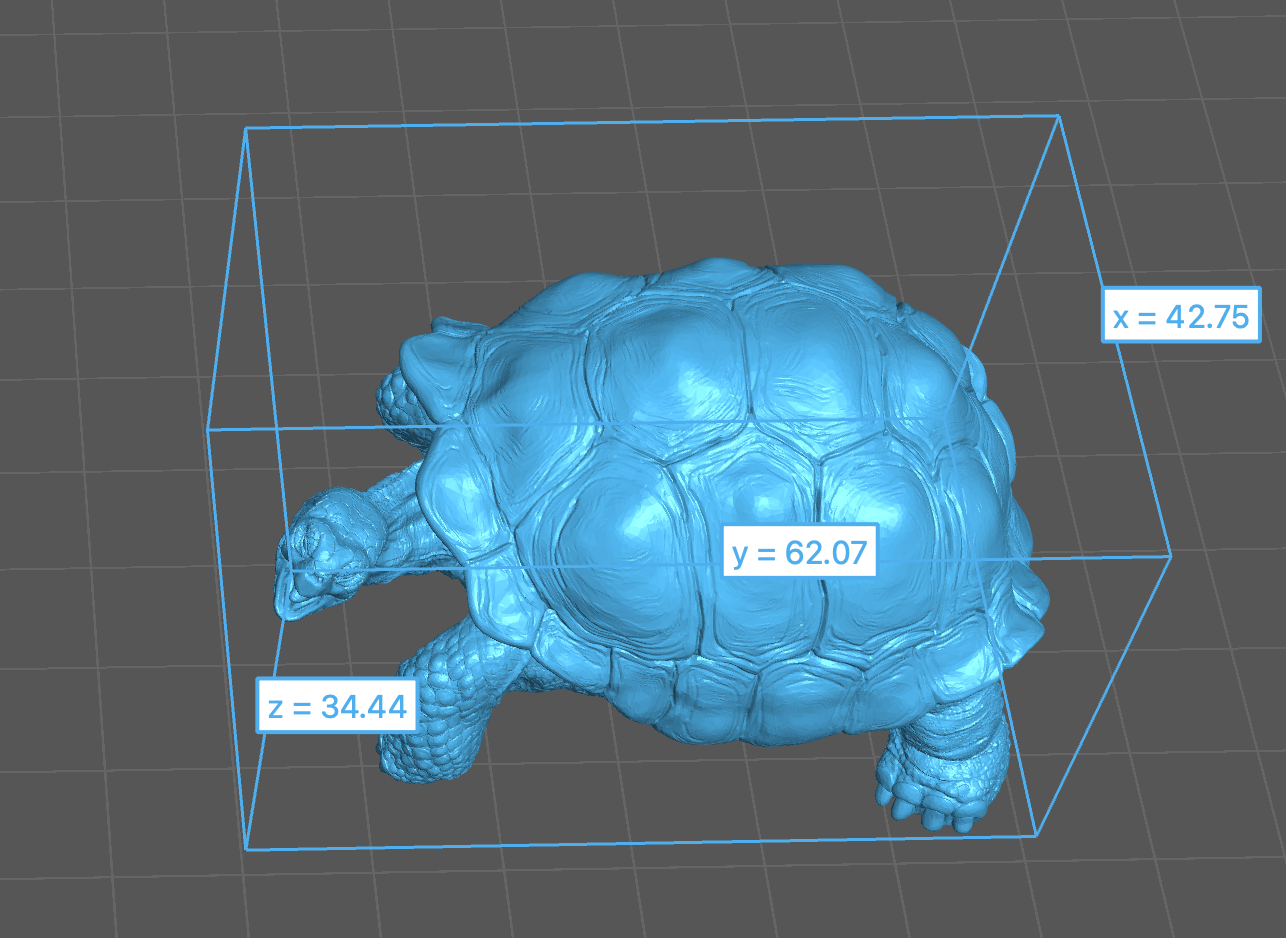The image size is (1286, 938).
Task: Click the upper-left back corner of the bounding box
Action: click(x=246, y=128)
